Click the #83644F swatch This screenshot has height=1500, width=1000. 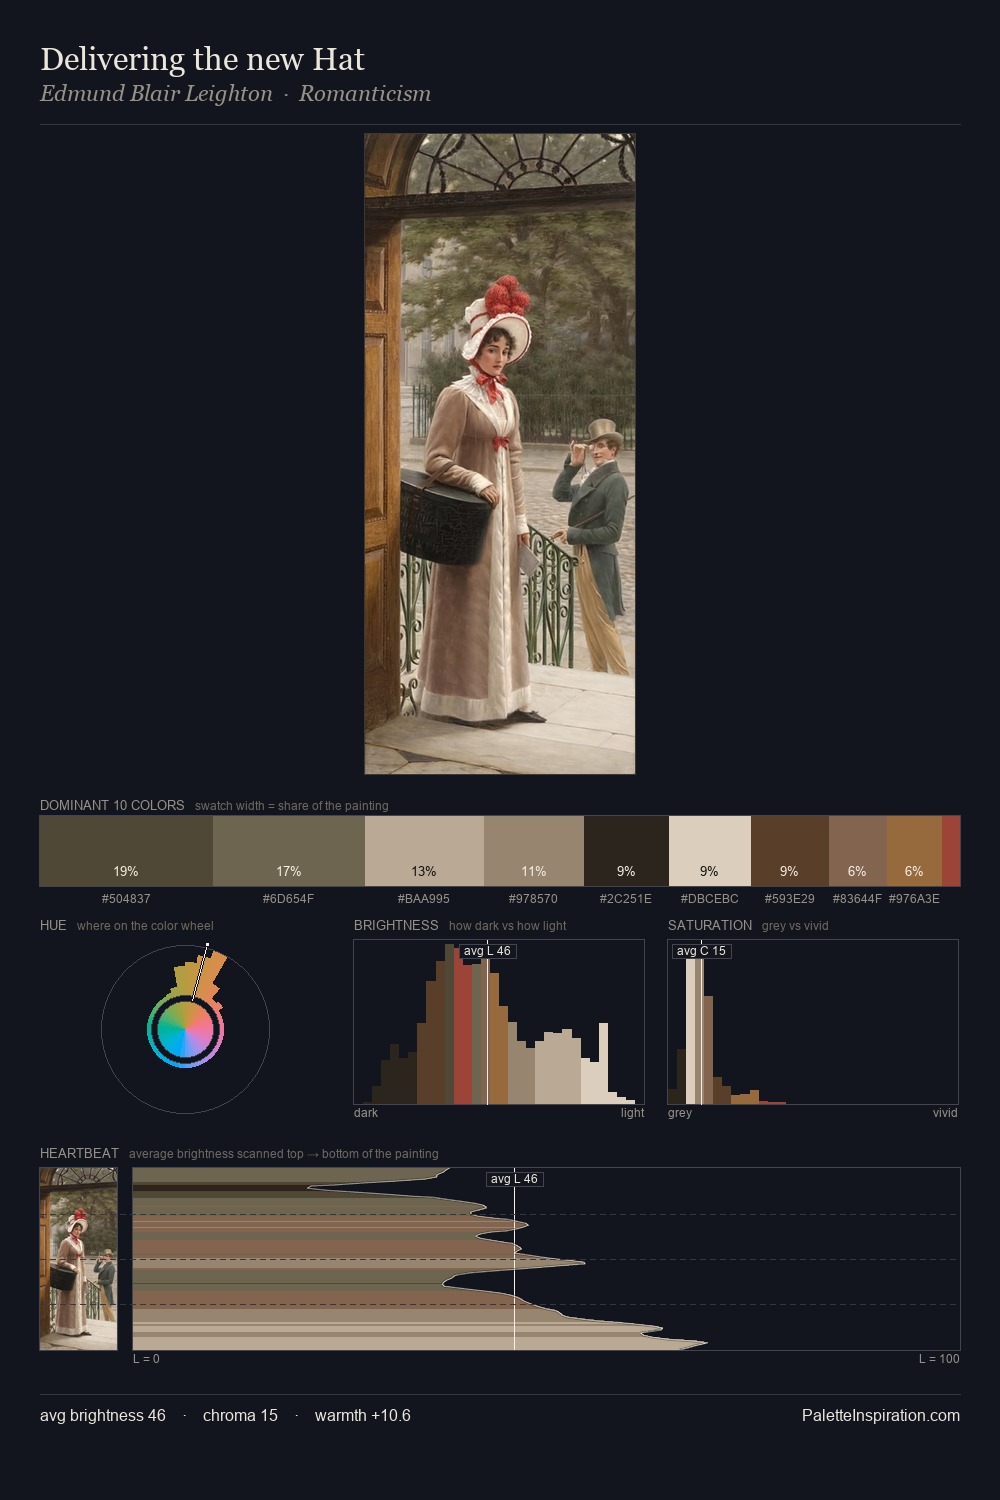tap(858, 851)
